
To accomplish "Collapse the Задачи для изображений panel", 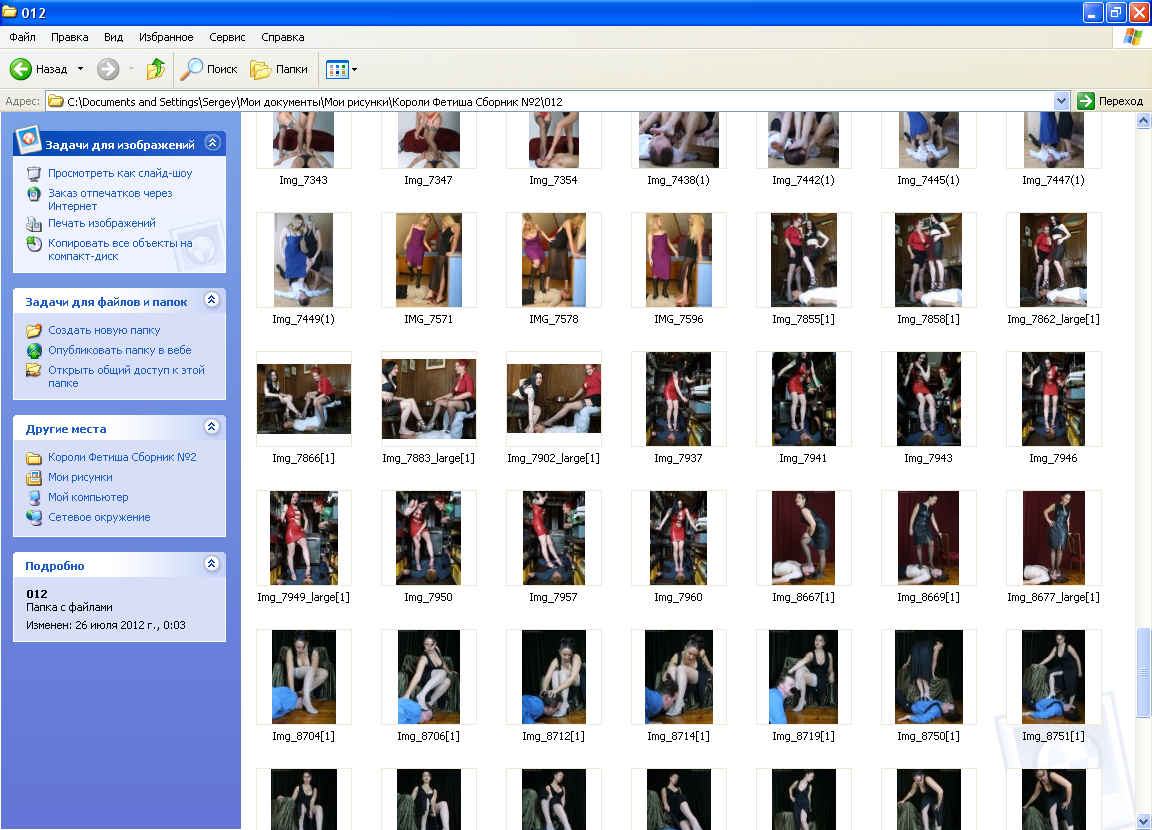I will click(x=212, y=142).
